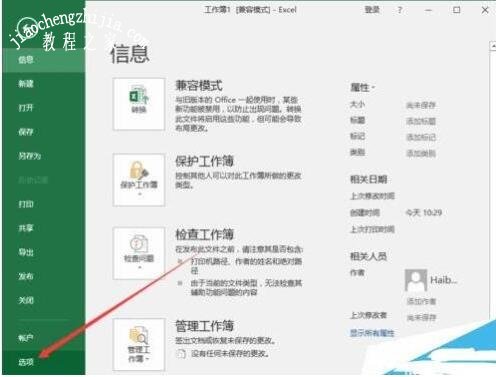This screenshot has width=496, height=377.
Task: Open the 显示所有属性 link
Action: pyautogui.click(x=372, y=333)
